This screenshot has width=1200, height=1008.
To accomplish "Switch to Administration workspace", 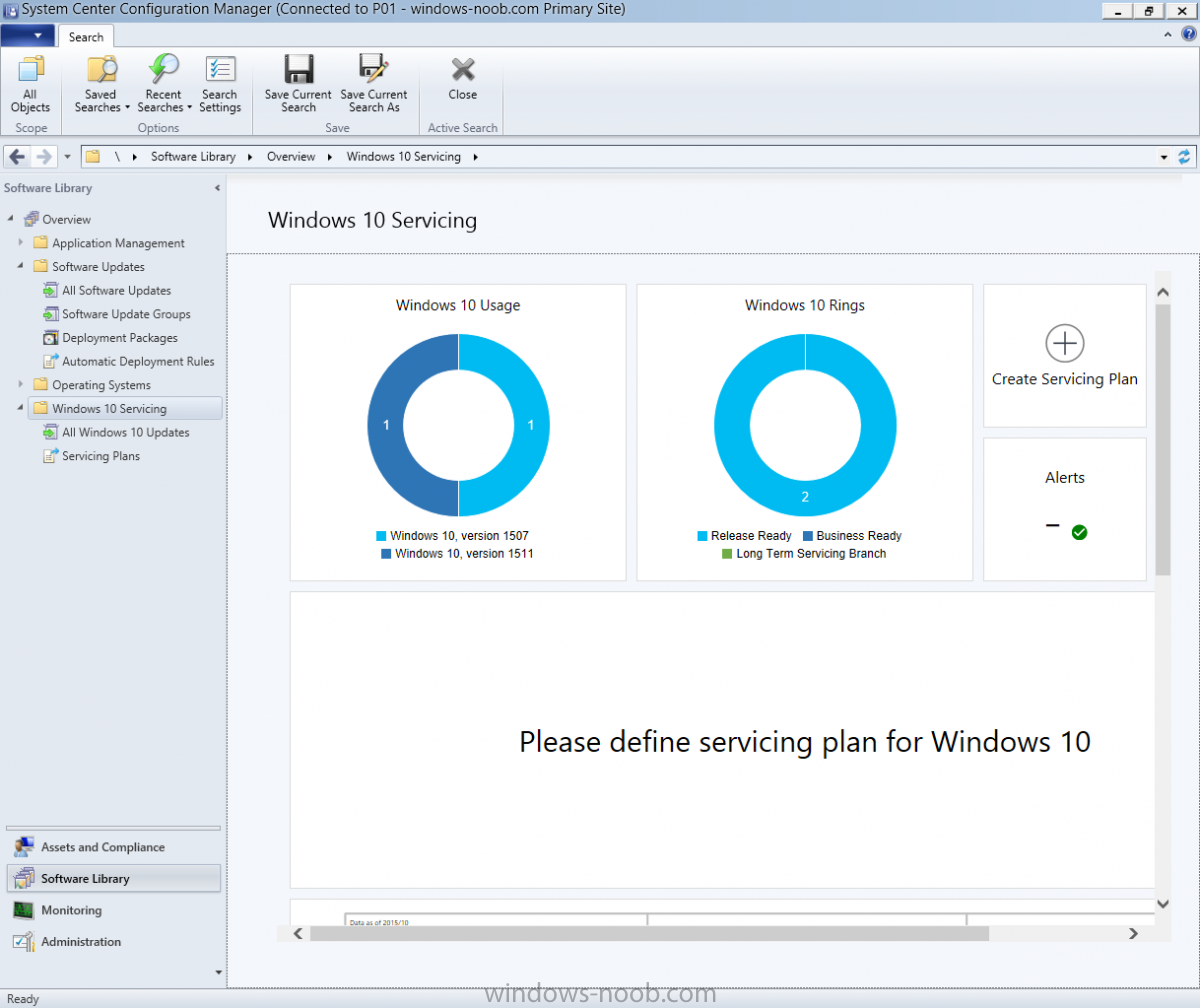I will coord(113,942).
